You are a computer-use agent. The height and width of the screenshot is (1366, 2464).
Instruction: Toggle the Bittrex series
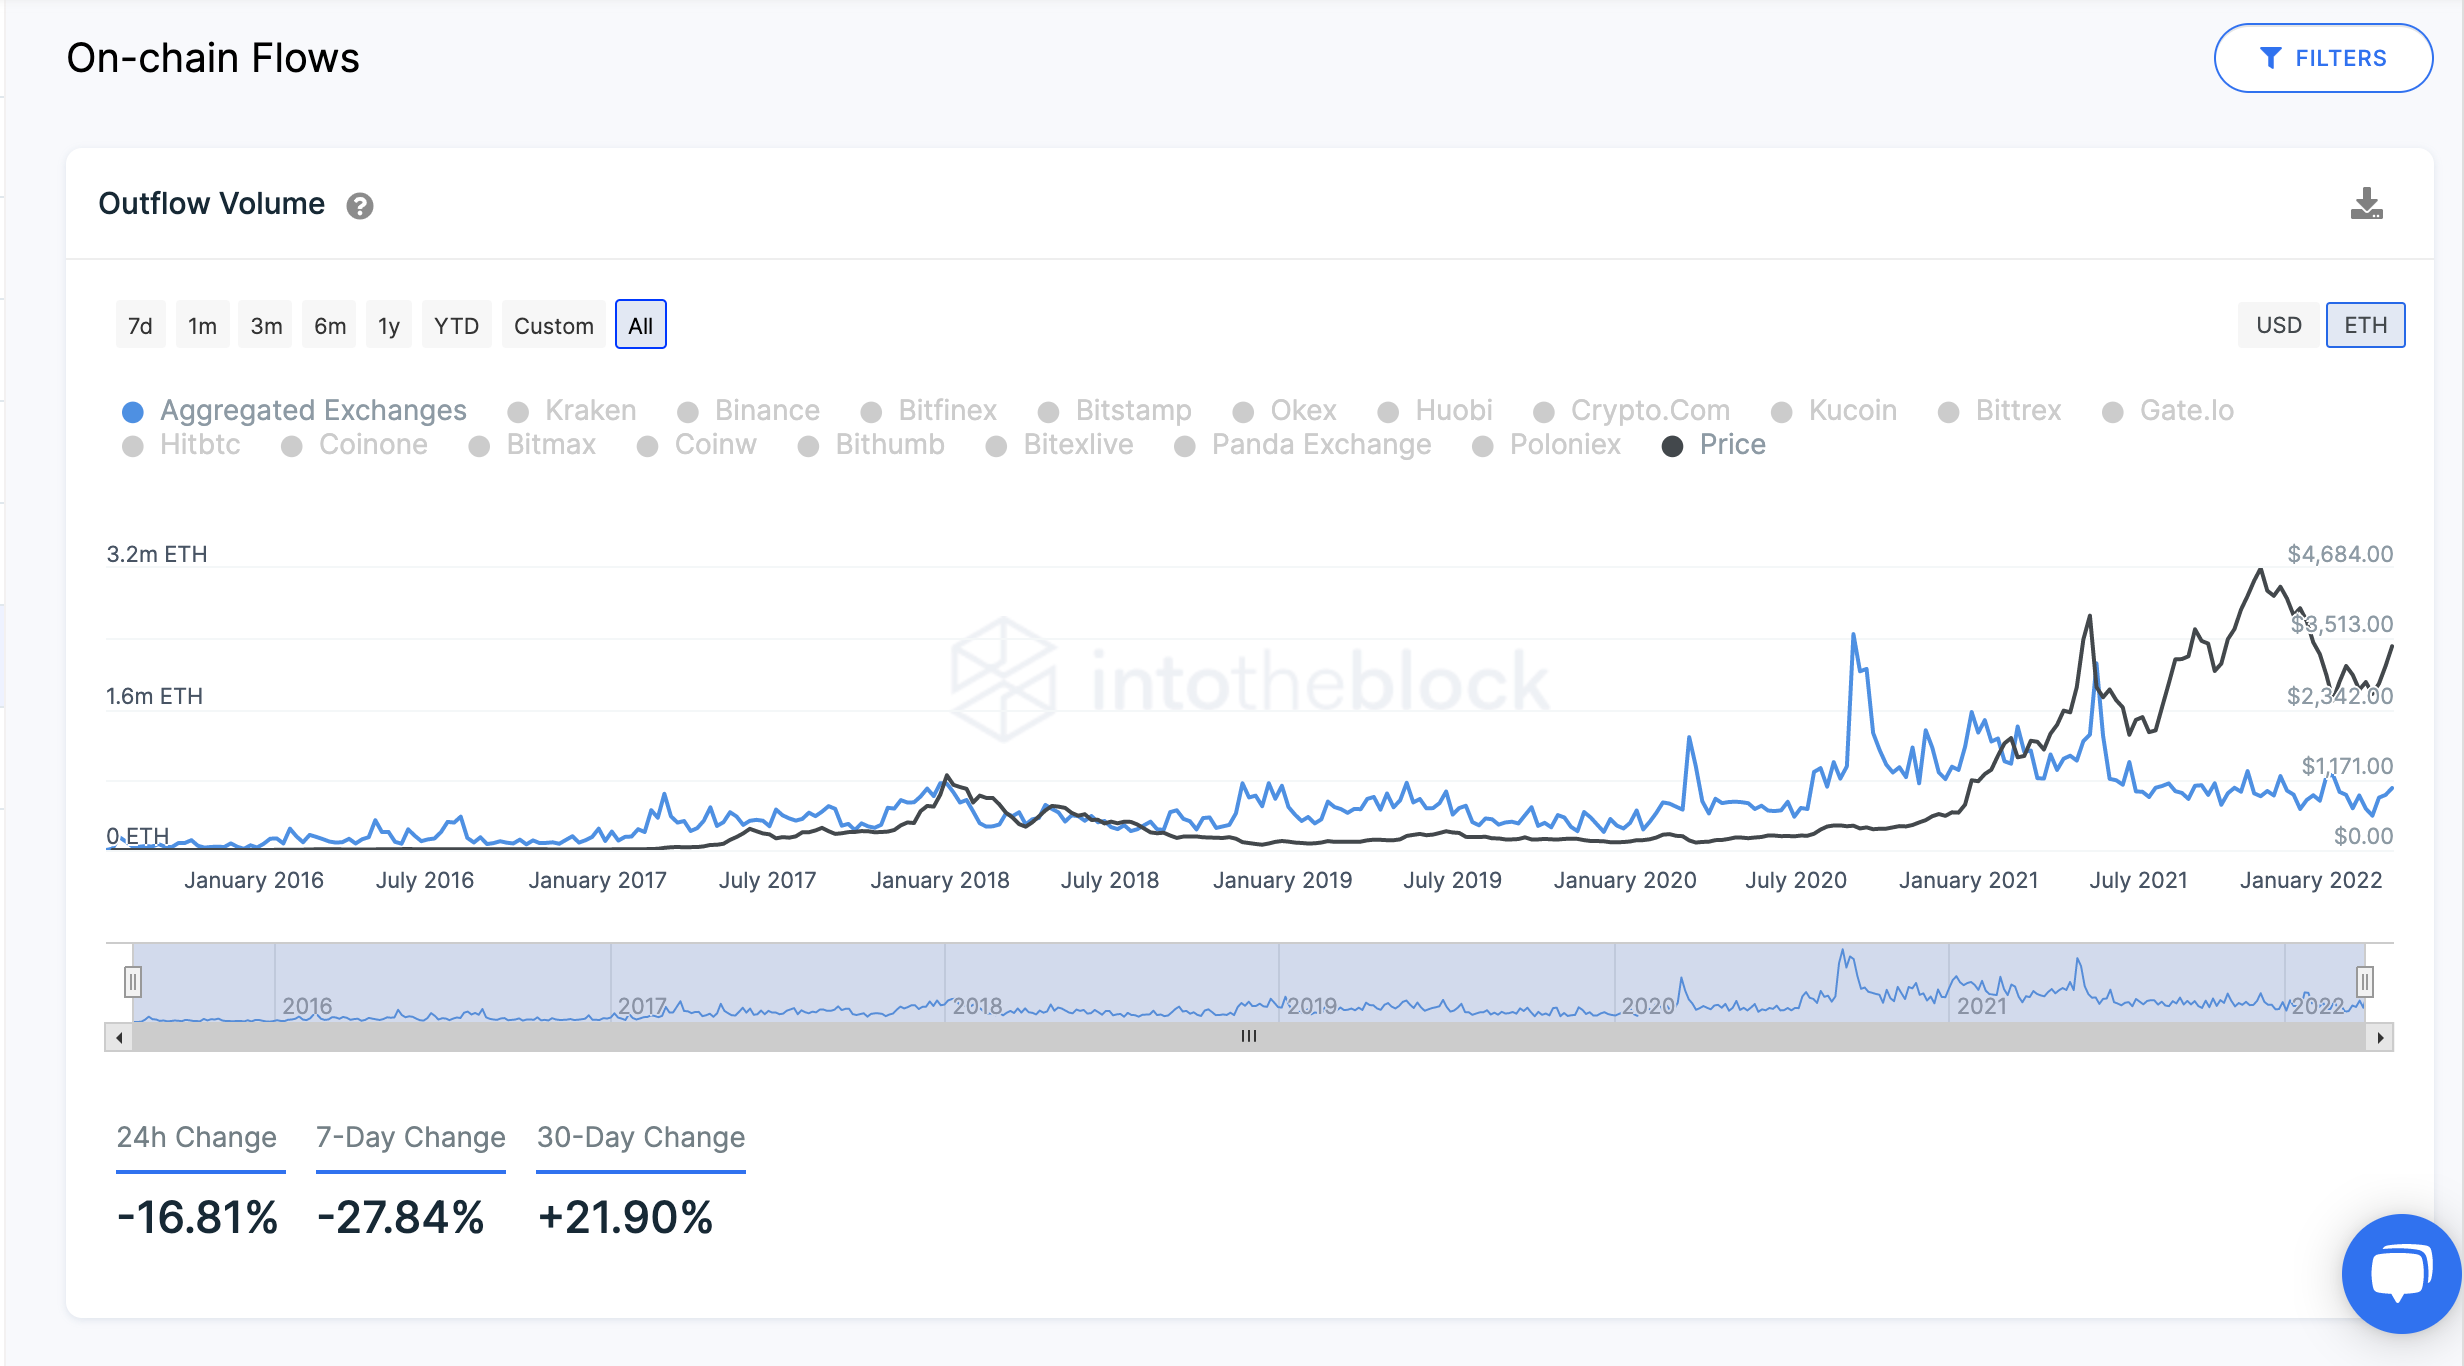pyautogui.click(x=2000, y=410)
